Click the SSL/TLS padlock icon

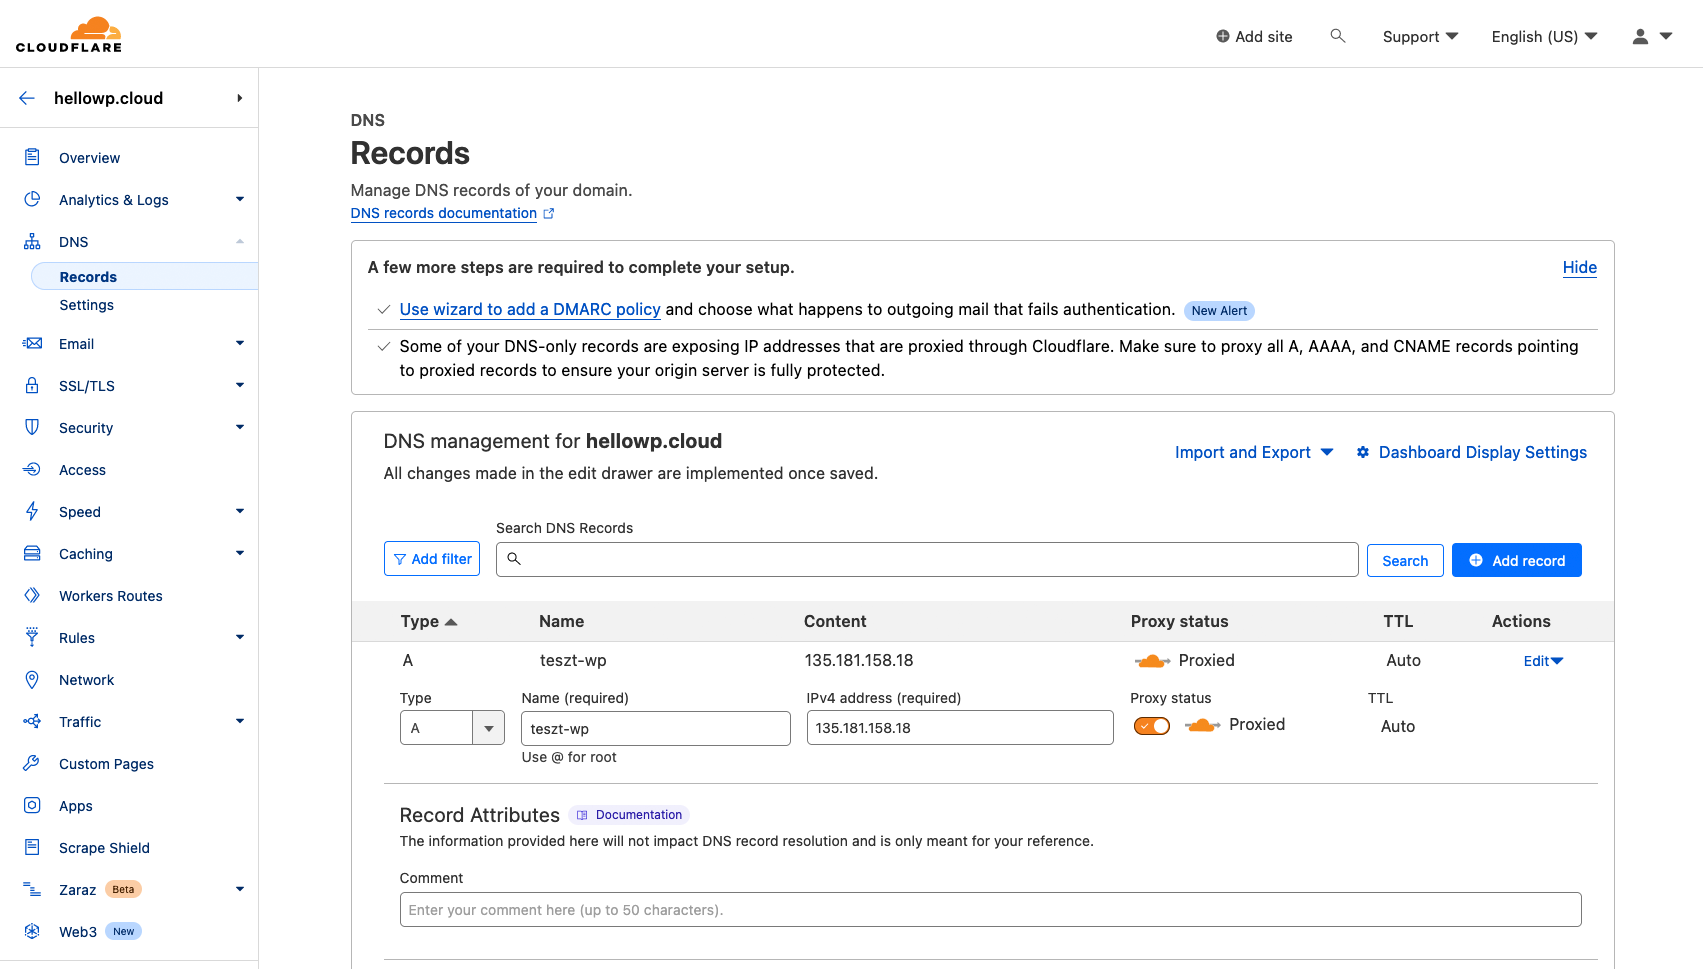[32, 385]
